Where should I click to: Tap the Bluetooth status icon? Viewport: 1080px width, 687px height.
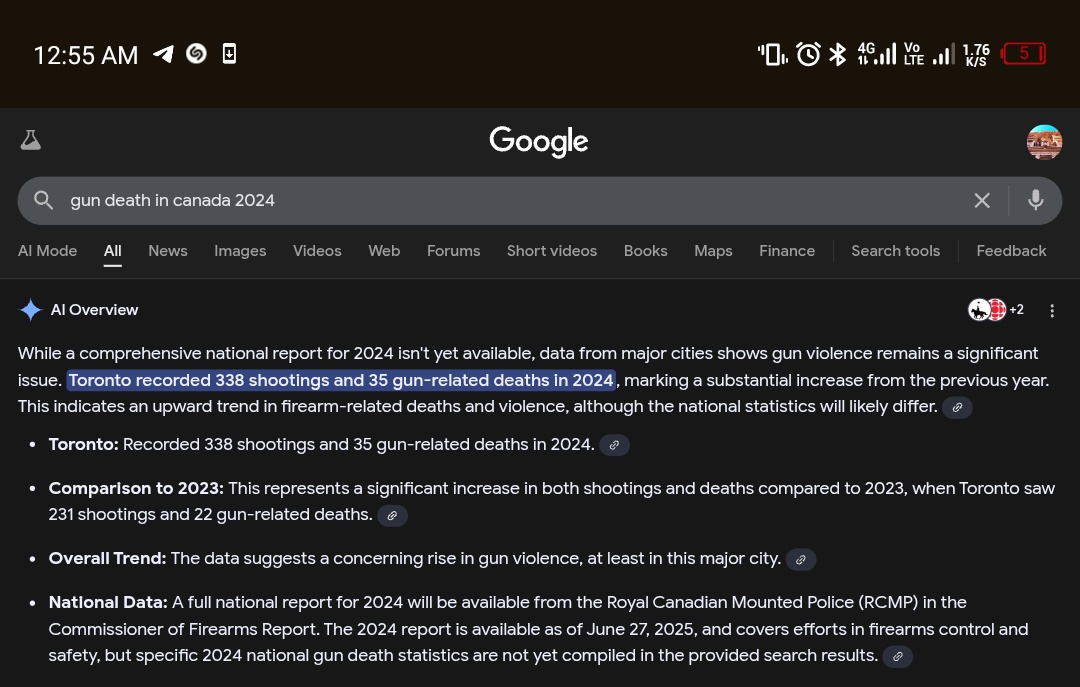[x=838, y=54]
